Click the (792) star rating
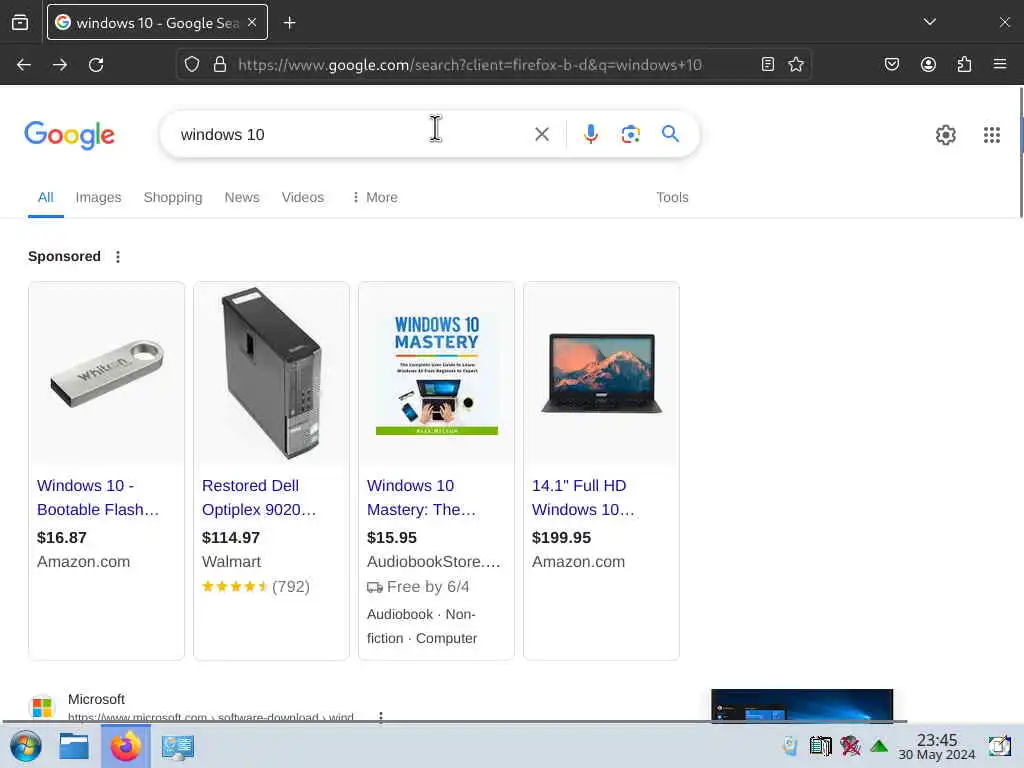Image resolution: width=1024 pixels, height=768 pixels. click(256, 586)
